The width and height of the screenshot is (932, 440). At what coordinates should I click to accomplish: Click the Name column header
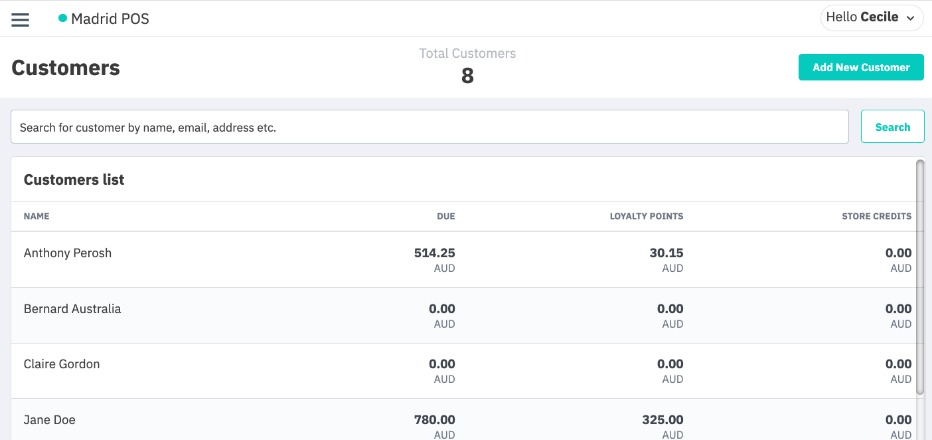click(37, 216)
